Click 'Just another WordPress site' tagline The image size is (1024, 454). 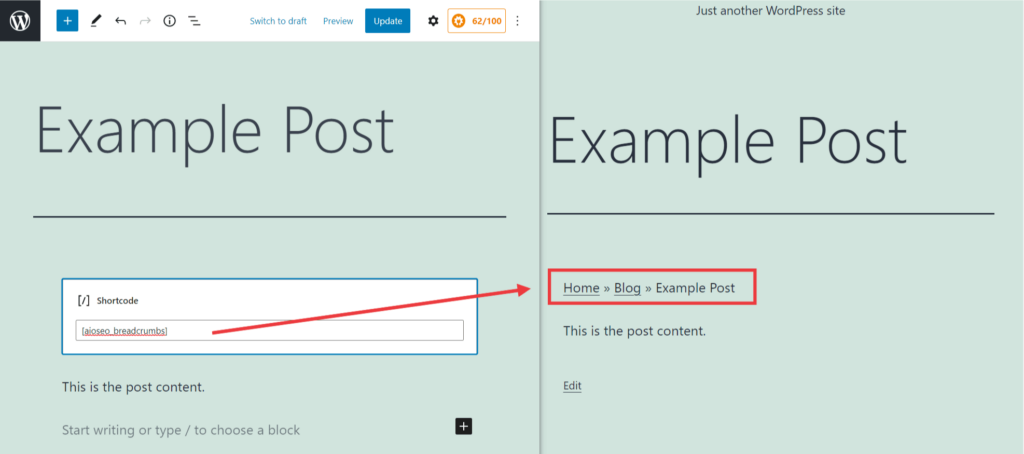(771, 10)
